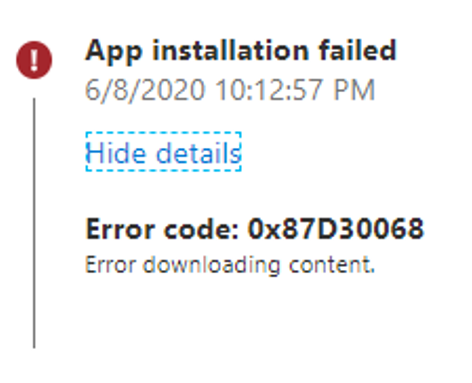Click the word 'installation' in heading
This screenshot has width=472, height=383.
[x=230, y=50]
